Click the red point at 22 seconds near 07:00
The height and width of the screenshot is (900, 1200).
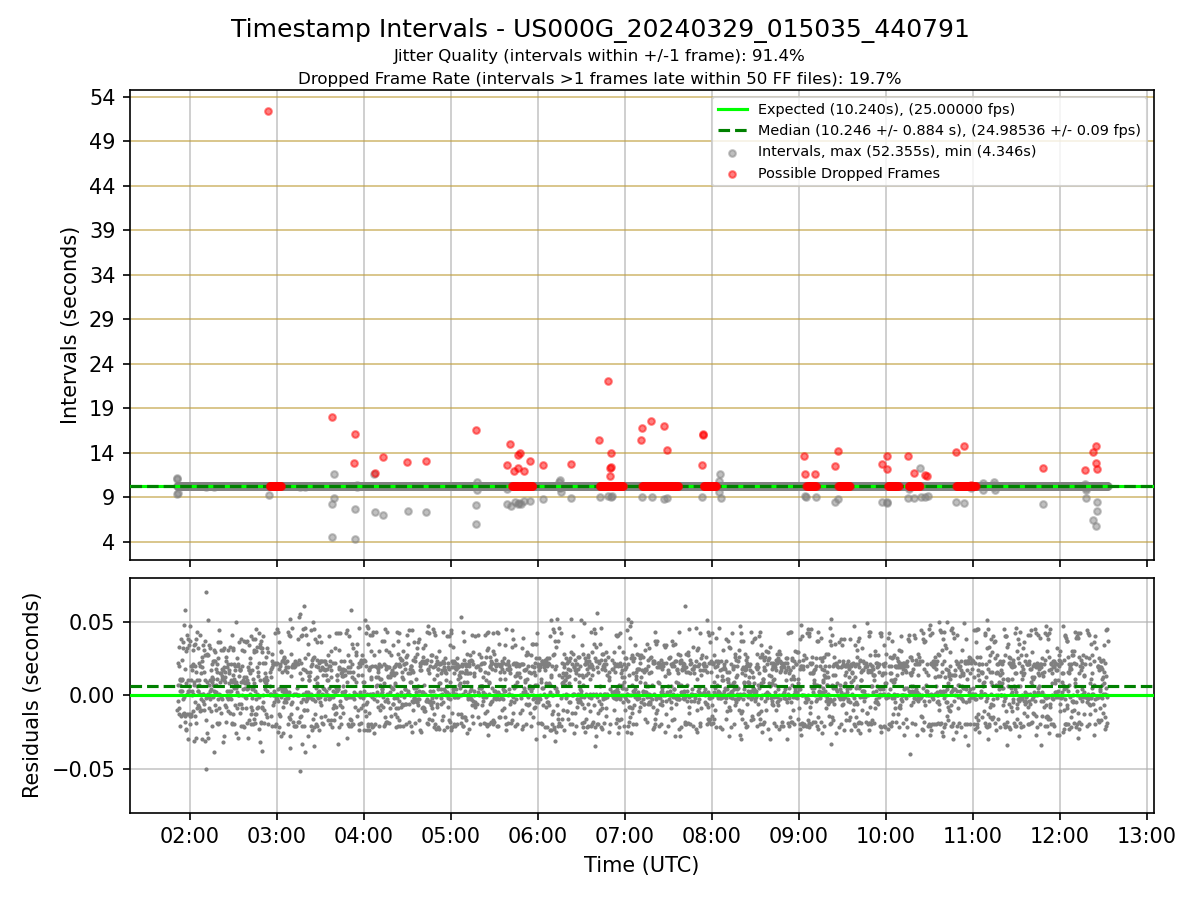click(608, 381)
